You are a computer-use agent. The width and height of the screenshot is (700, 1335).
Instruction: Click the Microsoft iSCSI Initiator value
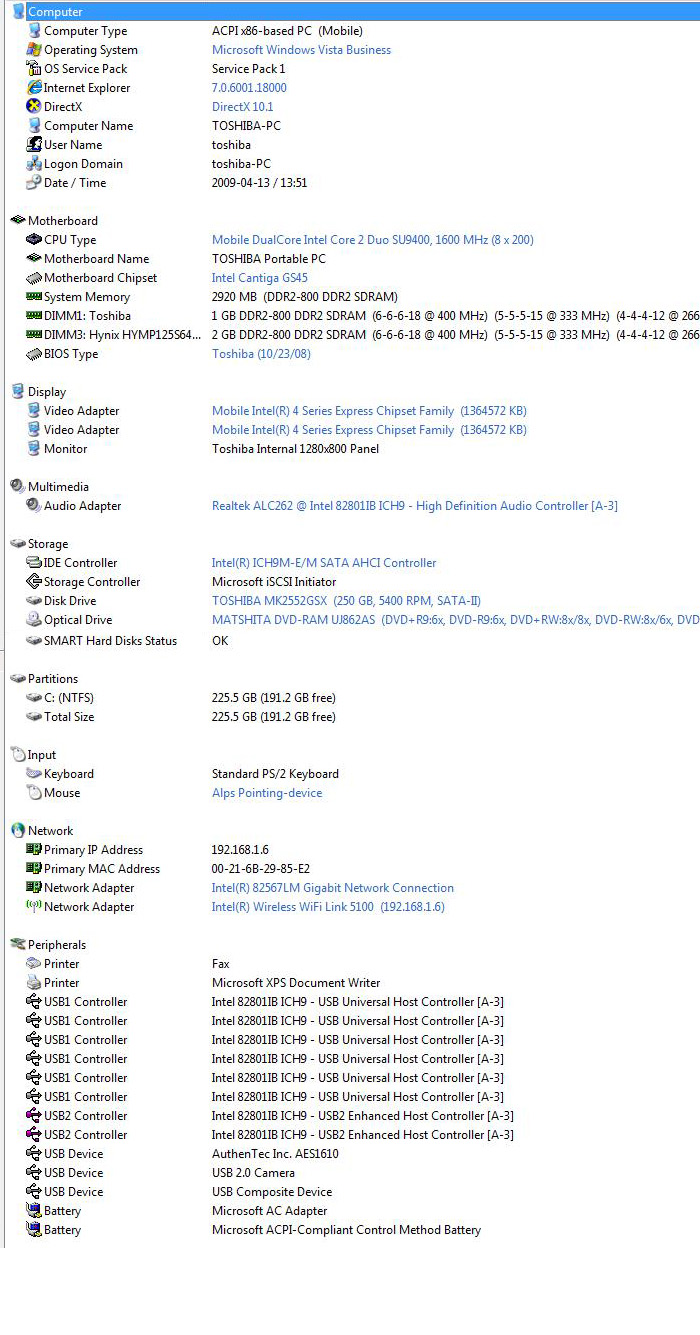tap(274, 582)
